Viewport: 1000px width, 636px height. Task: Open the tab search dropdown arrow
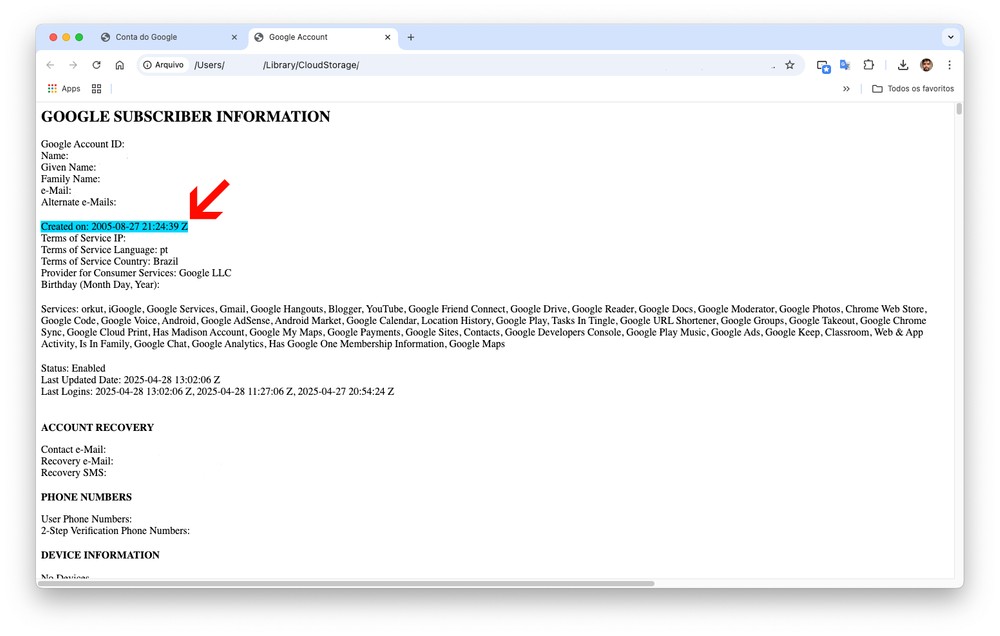[950, 37]
